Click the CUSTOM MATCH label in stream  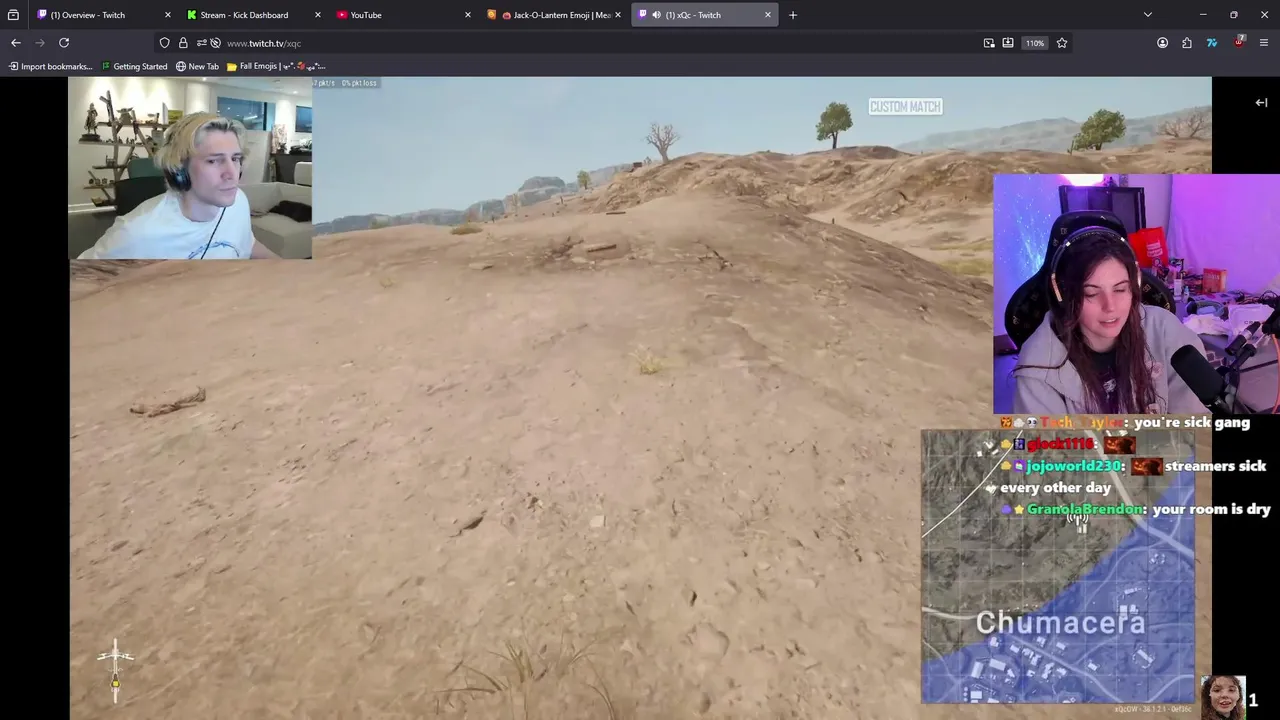tap(905, 107)
